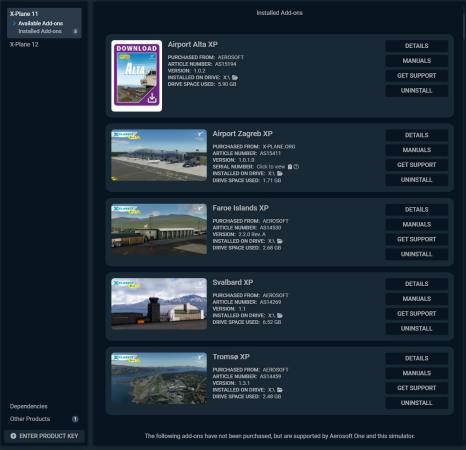Click Airport Zagreb XP thumbnail
This screenshot has width=466, height=450.
[x=159, y=155]
